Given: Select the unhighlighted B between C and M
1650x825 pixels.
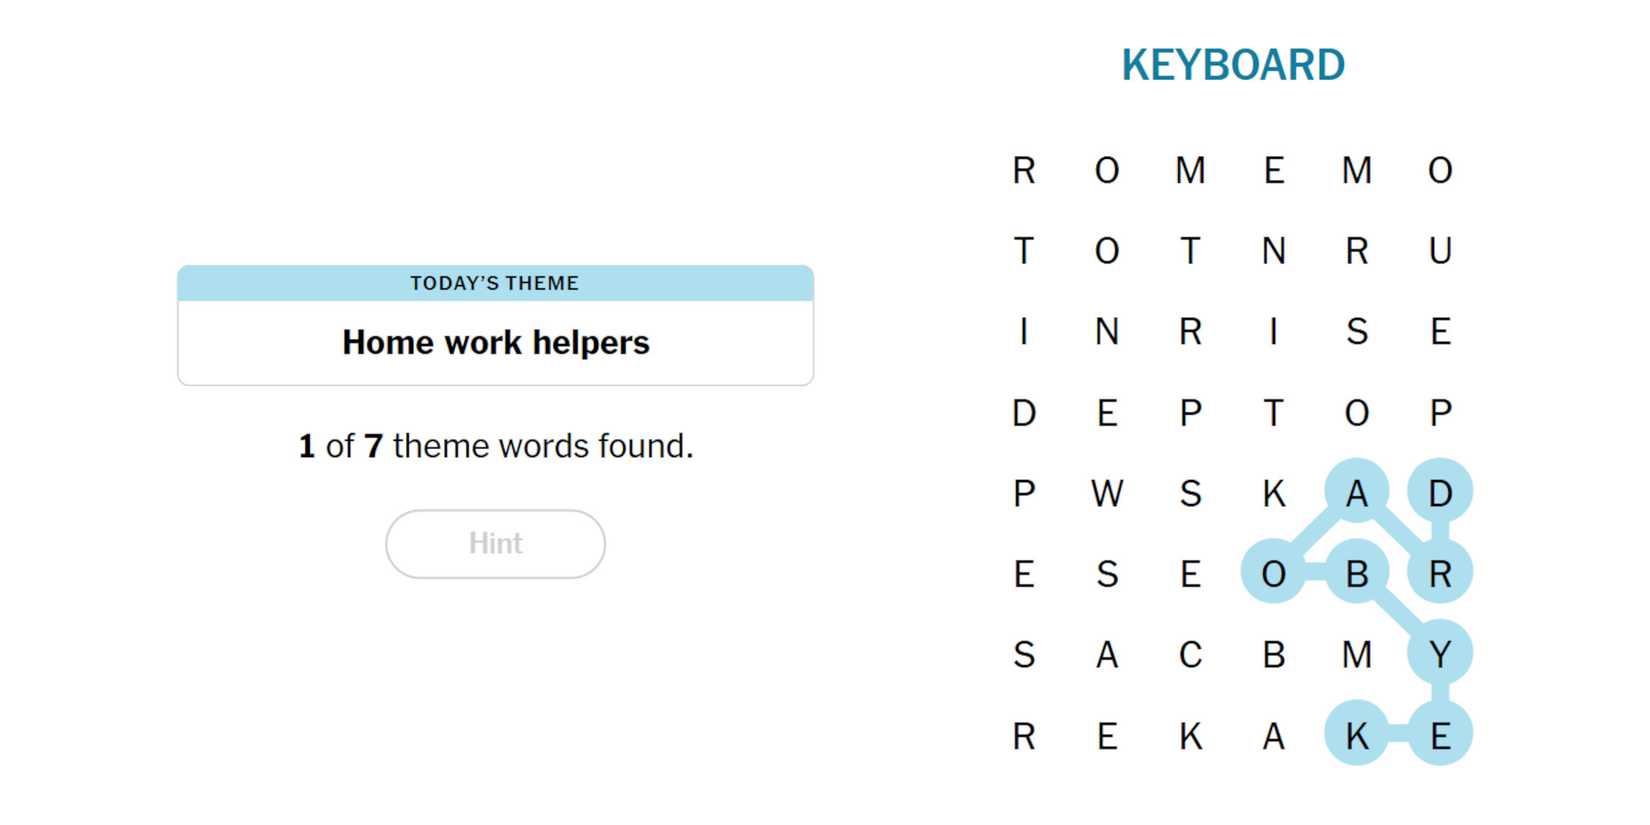Looking at the screenshot, I should (1273, 655).
